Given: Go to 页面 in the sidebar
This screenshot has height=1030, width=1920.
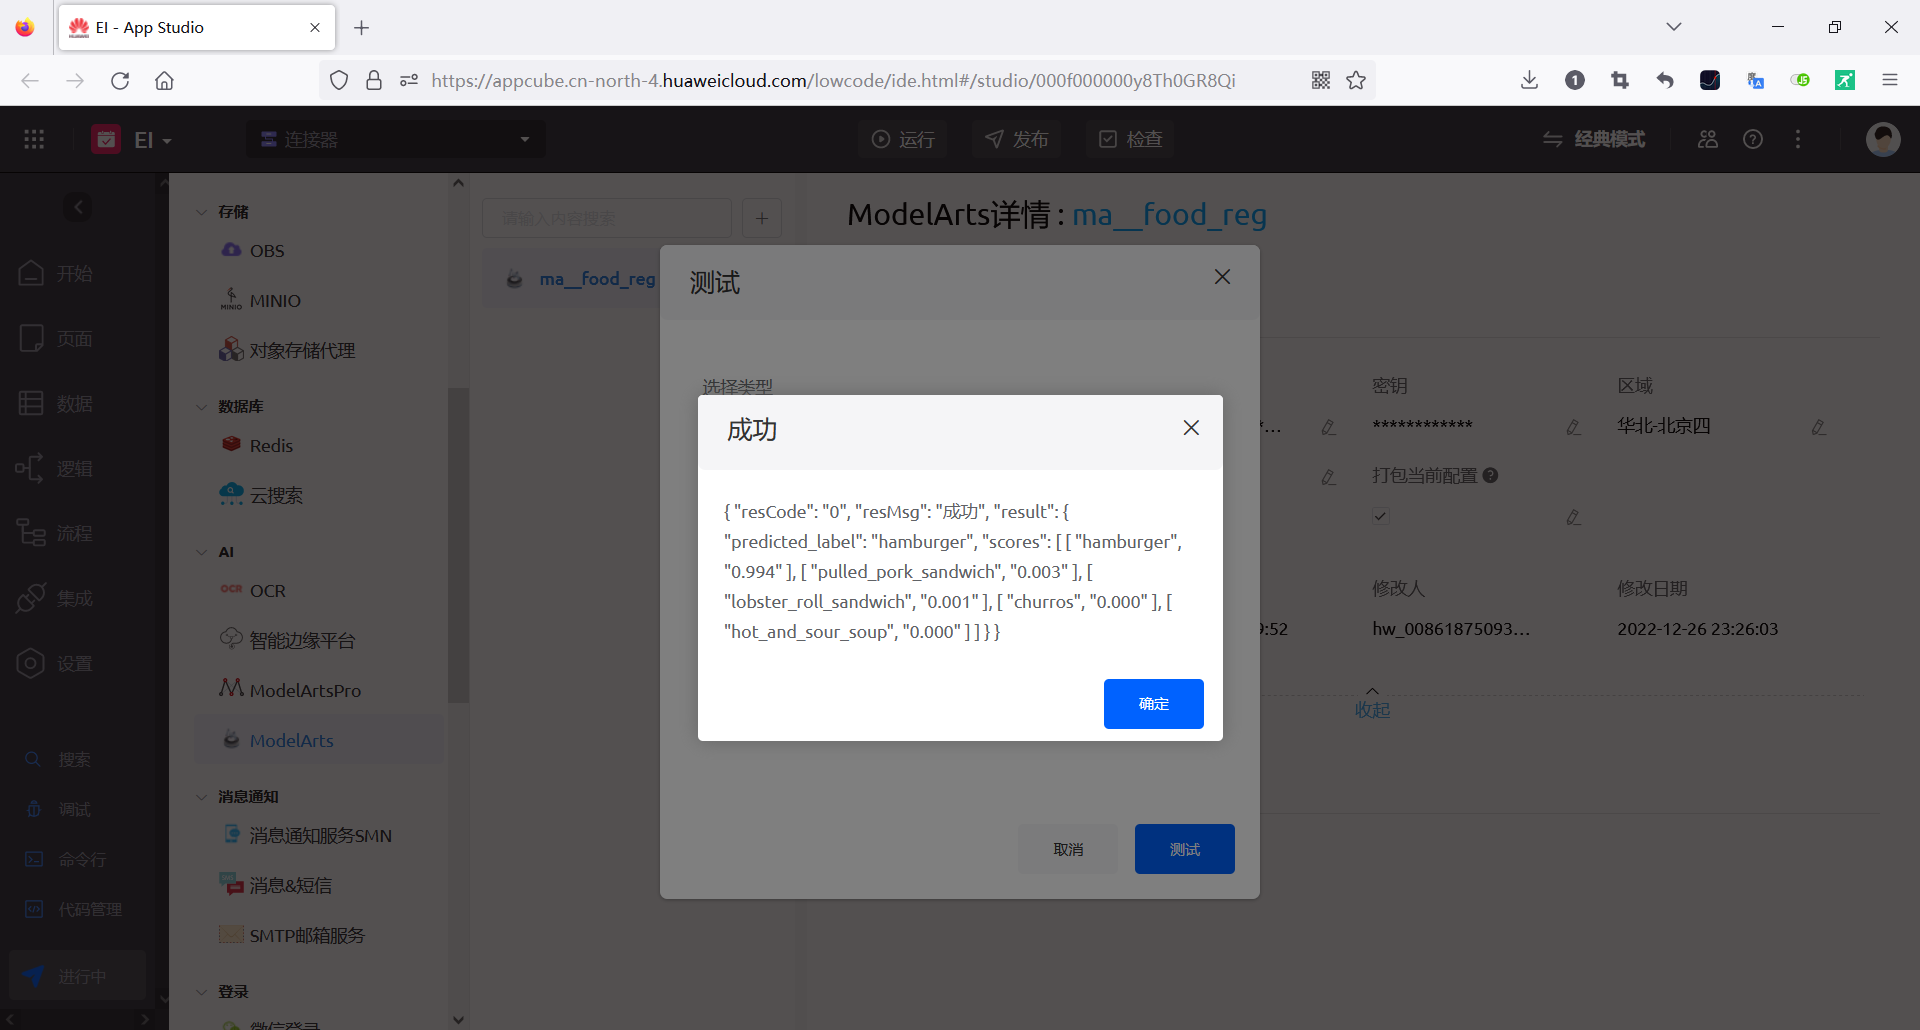Looking at the screenshot, I should click(x=56, y=339).
